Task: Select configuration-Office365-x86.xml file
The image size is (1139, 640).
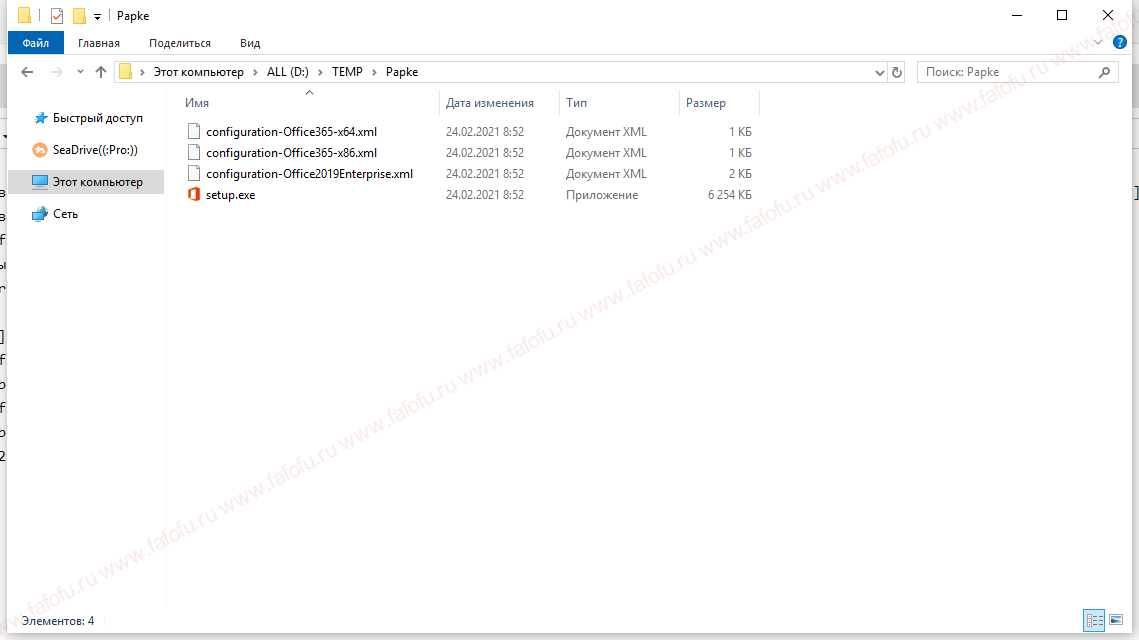Action: click(291, 153)
